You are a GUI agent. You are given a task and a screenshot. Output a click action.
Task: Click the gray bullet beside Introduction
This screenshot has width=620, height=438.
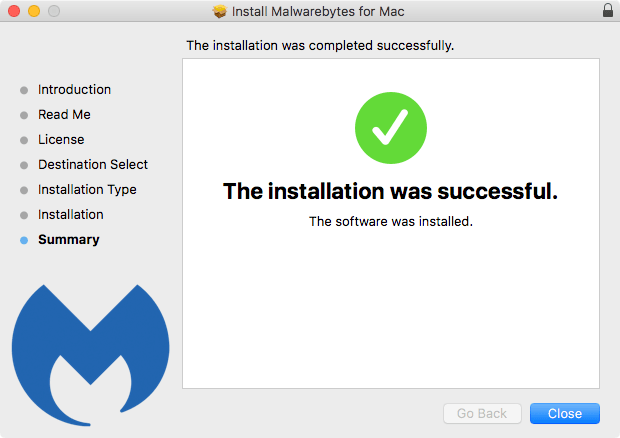[24, 91]
